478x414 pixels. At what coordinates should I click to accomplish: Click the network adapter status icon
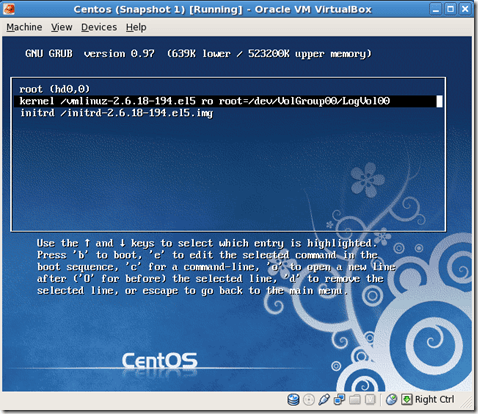(339, 399)
